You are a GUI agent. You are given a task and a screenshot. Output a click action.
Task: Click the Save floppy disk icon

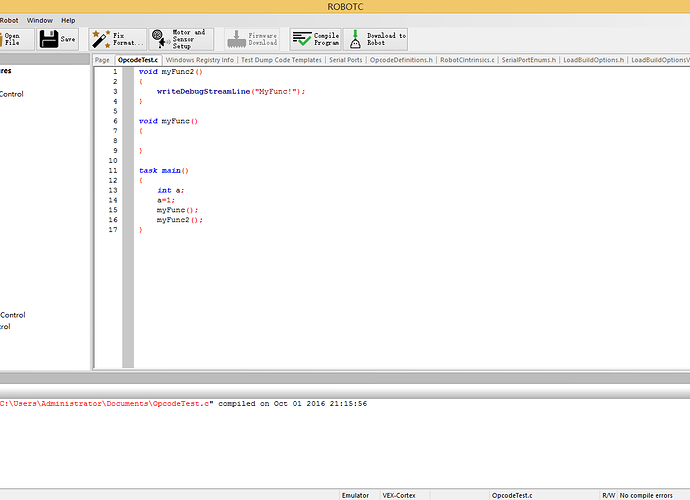(49, 39)
